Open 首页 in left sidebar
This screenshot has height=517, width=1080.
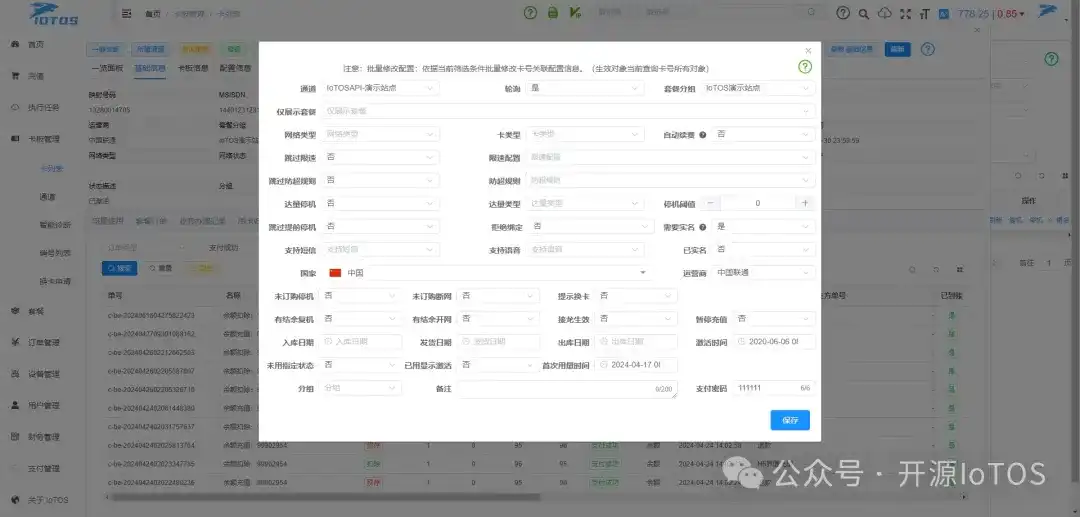pyautogui.click(x=35, y=45)
